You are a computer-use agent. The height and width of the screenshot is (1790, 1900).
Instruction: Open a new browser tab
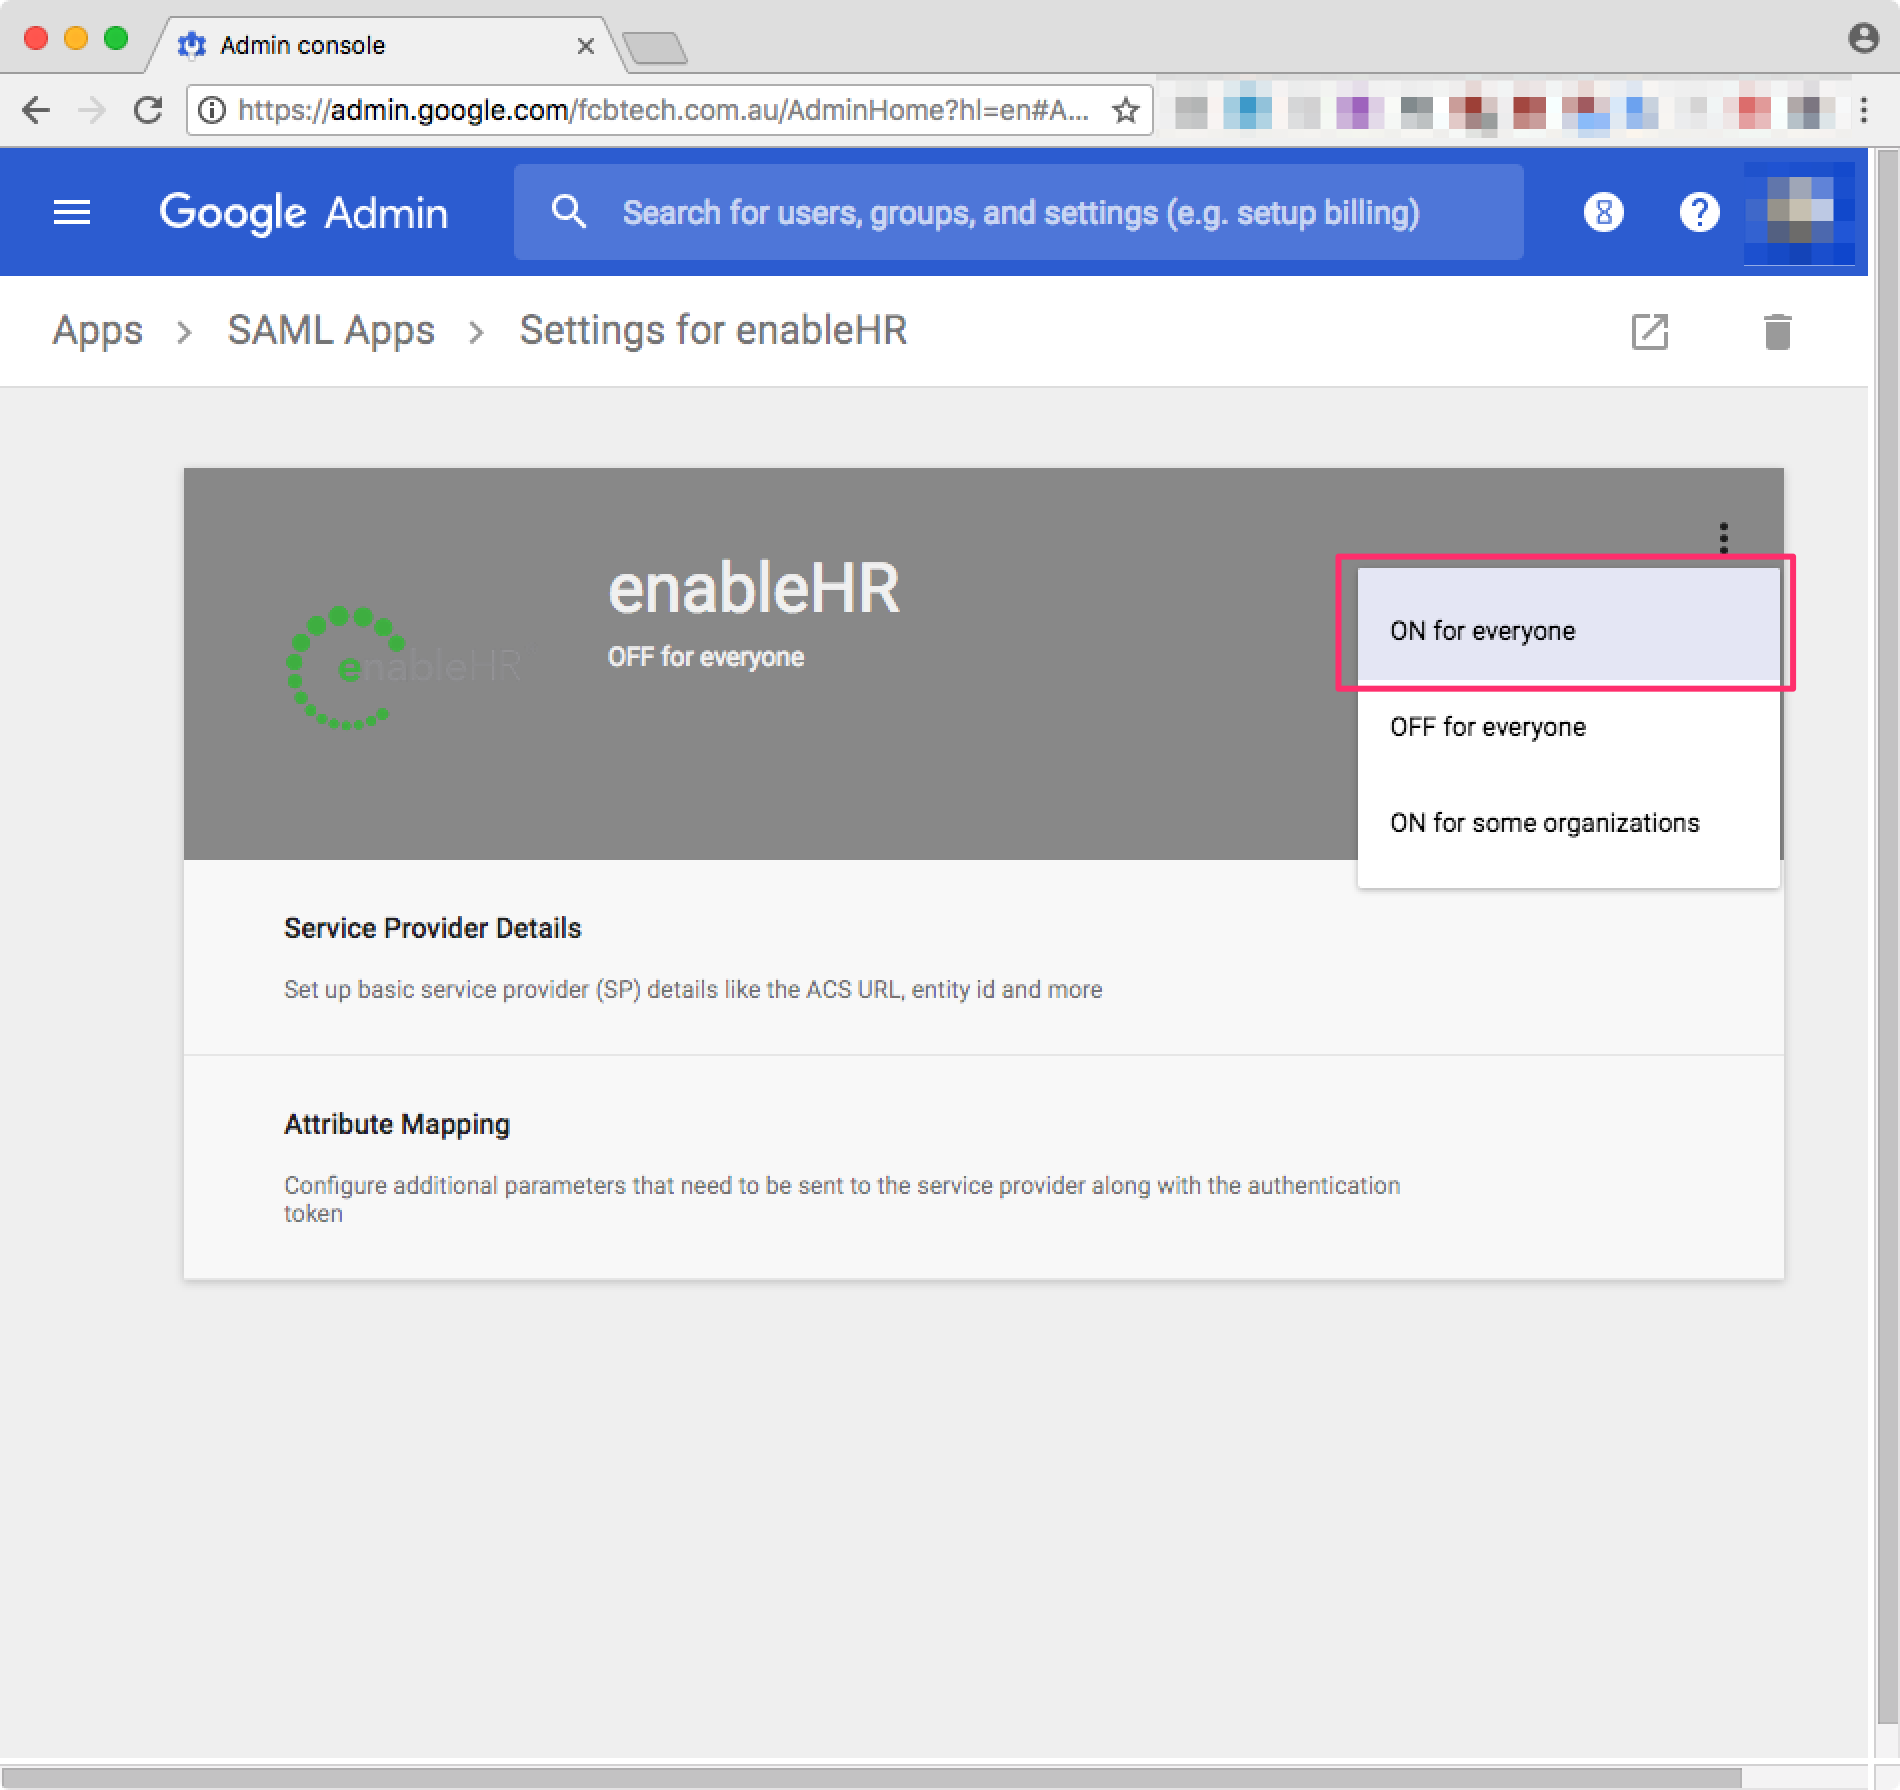coord(654,47)
